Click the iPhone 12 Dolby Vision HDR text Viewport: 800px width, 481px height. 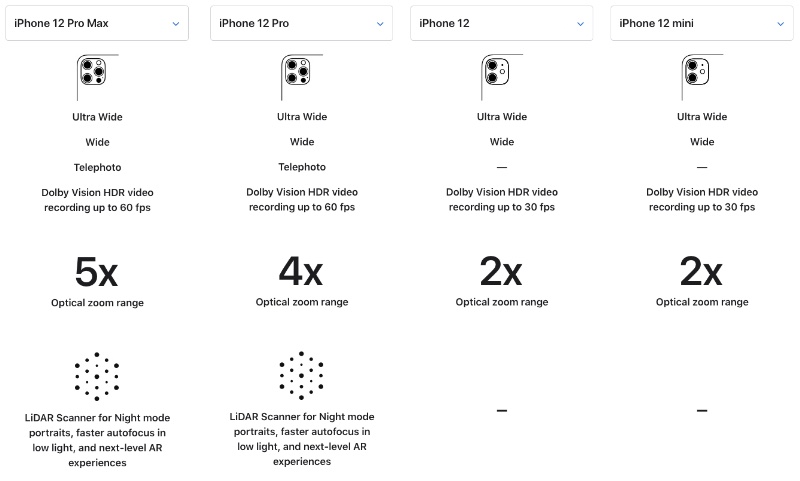(501, 199)
